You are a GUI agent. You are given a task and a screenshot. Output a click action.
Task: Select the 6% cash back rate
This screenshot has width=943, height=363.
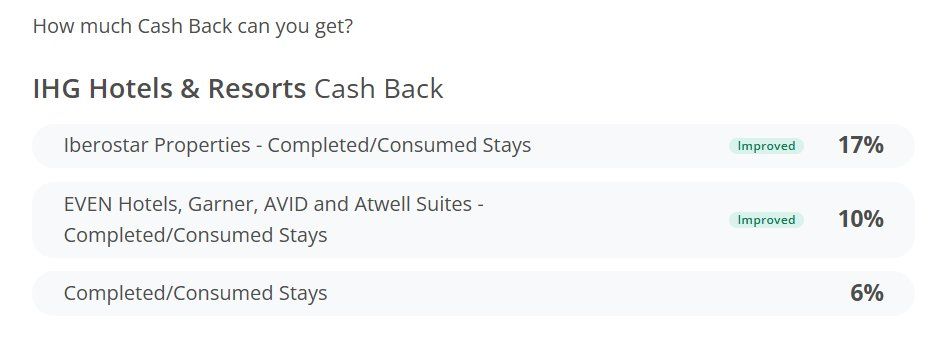(867, 293)
